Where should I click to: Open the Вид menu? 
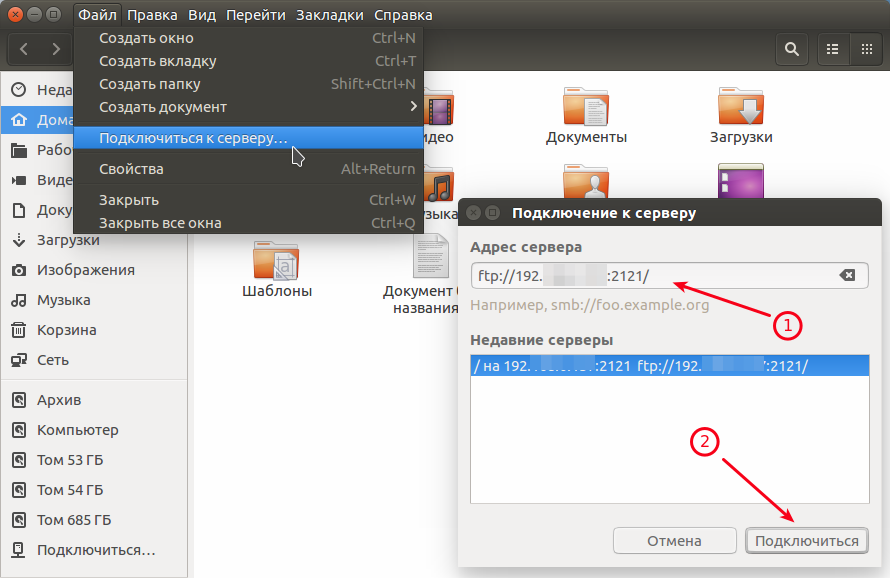[202, 15]
